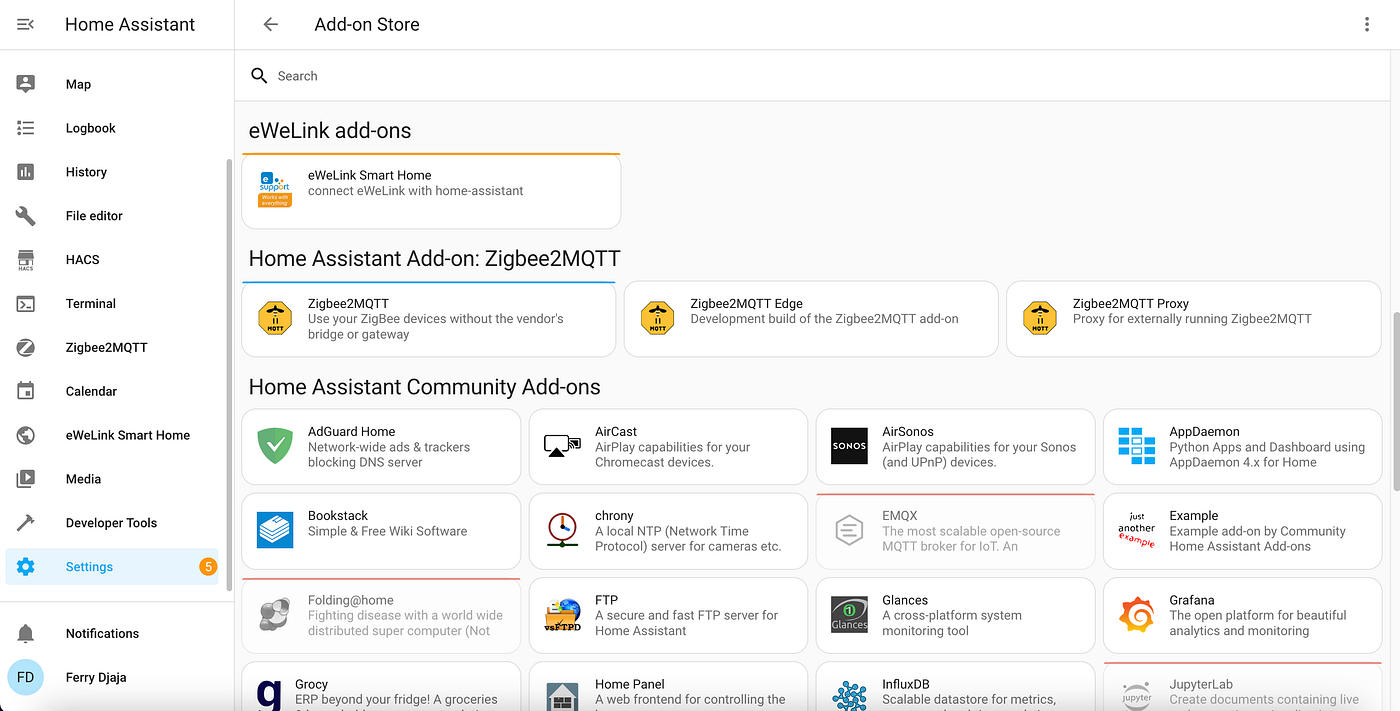Open the Example add-on card
This screenshot has width=1400, height=711.
pyautogui.click(x=1242, y=531)
